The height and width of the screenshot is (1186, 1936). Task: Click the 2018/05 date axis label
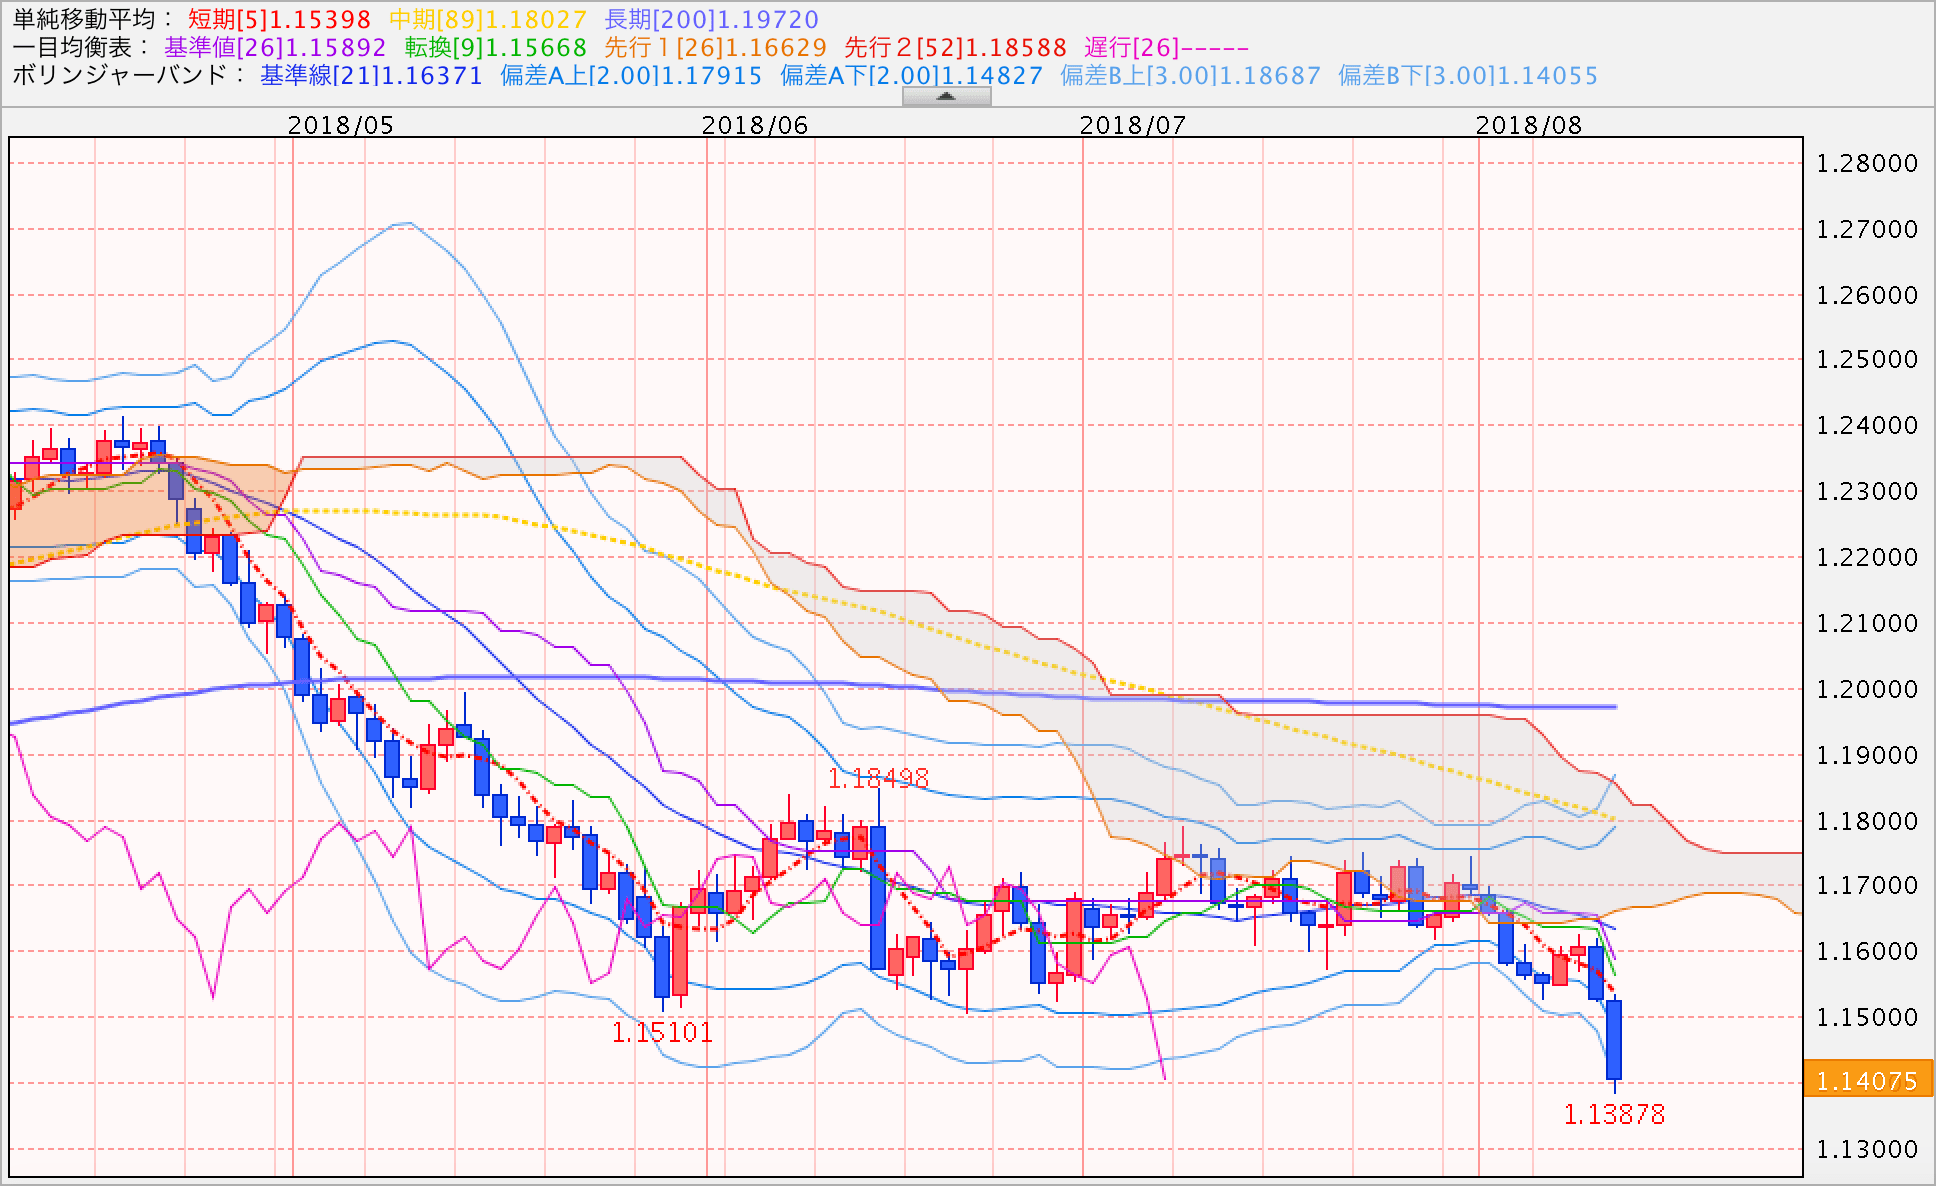341,125
